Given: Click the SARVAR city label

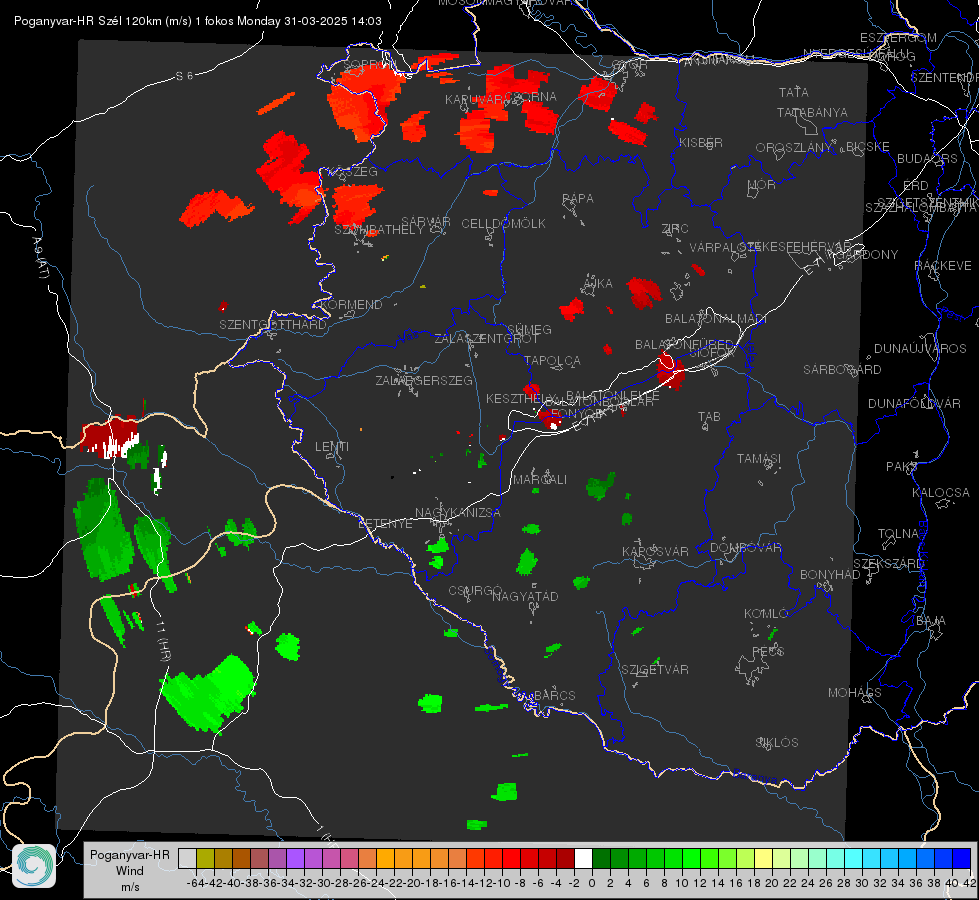Looking at the screenshot, I should (425, 222).
